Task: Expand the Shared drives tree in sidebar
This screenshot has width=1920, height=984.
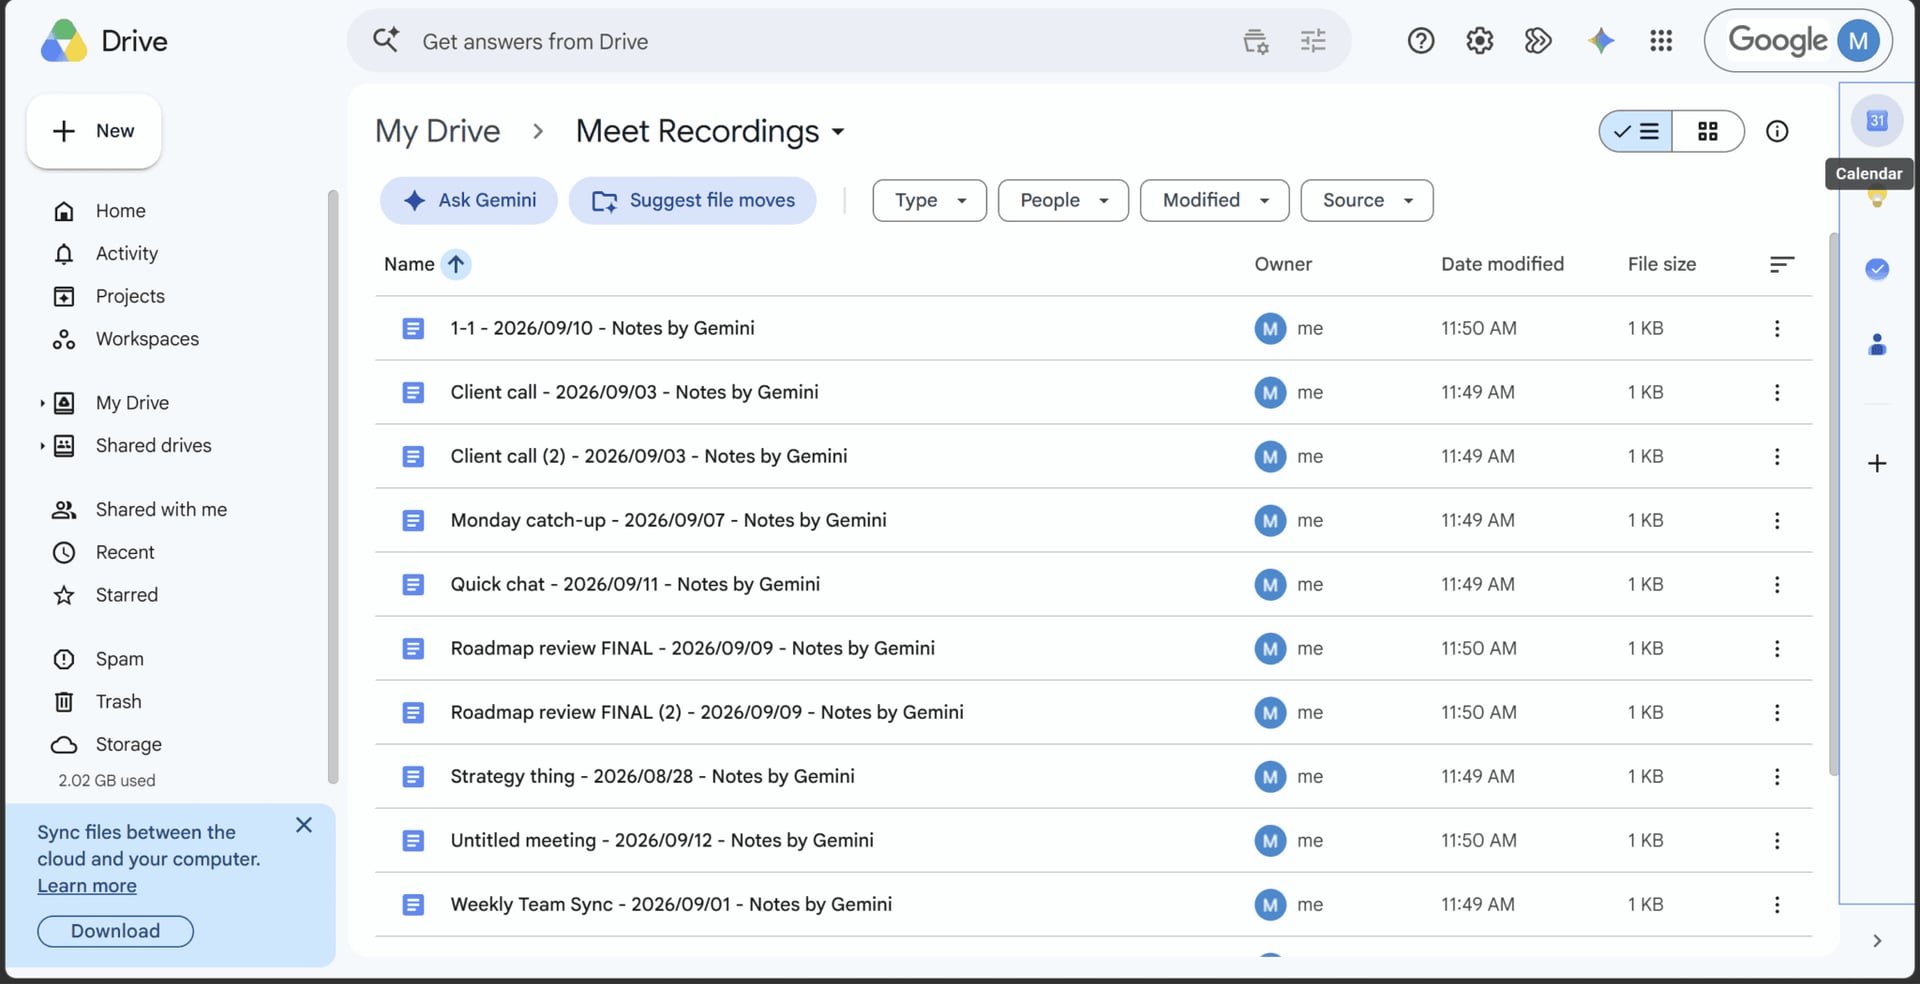Action: tap(42, 446)
